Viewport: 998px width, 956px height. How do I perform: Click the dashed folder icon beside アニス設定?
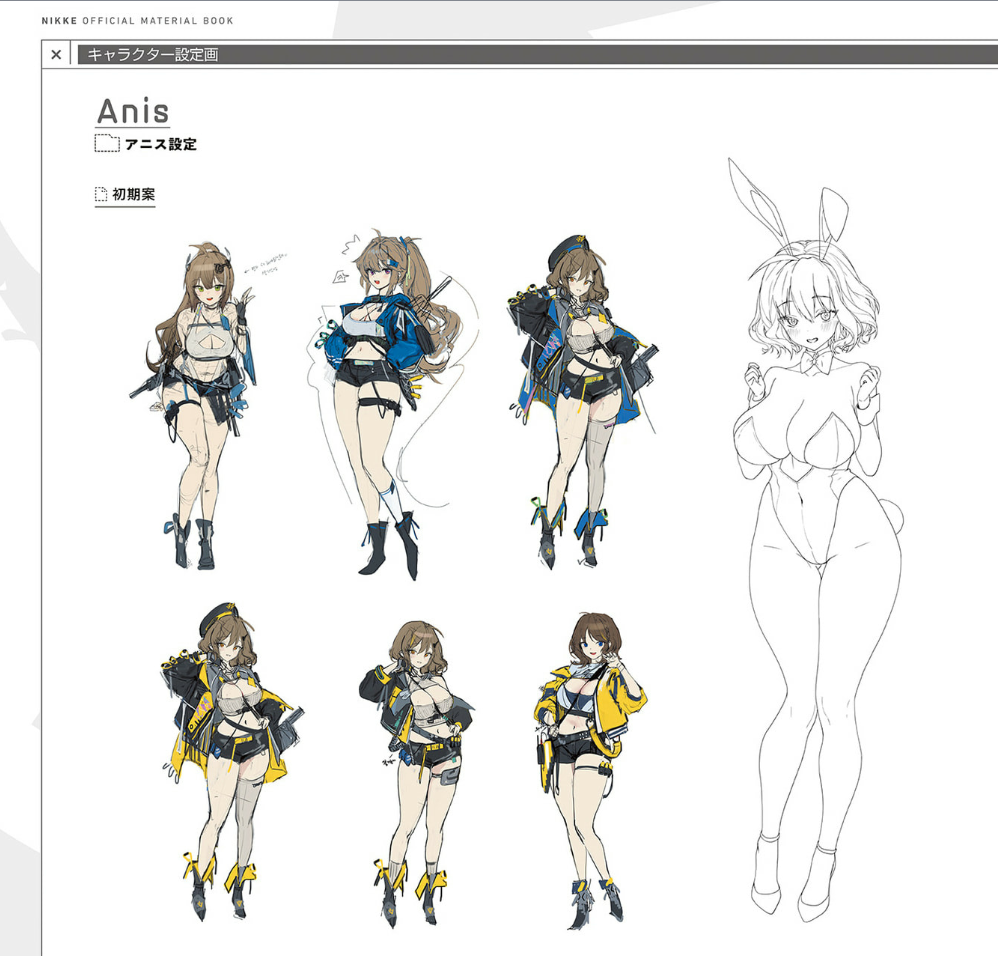(x=107, y=143)
